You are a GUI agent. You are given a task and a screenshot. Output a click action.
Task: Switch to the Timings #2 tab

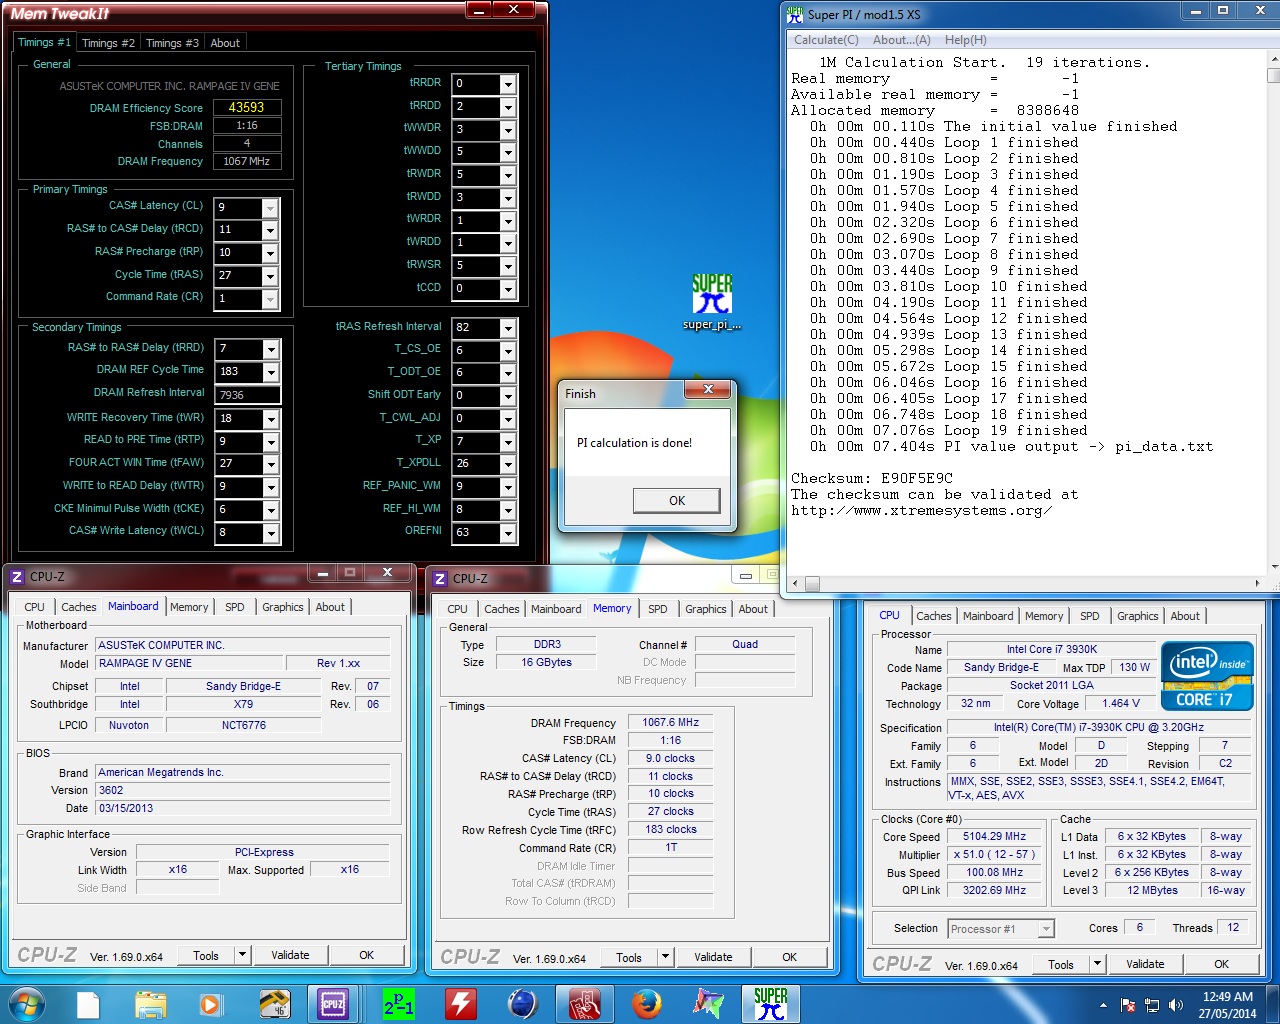(108, 43)
